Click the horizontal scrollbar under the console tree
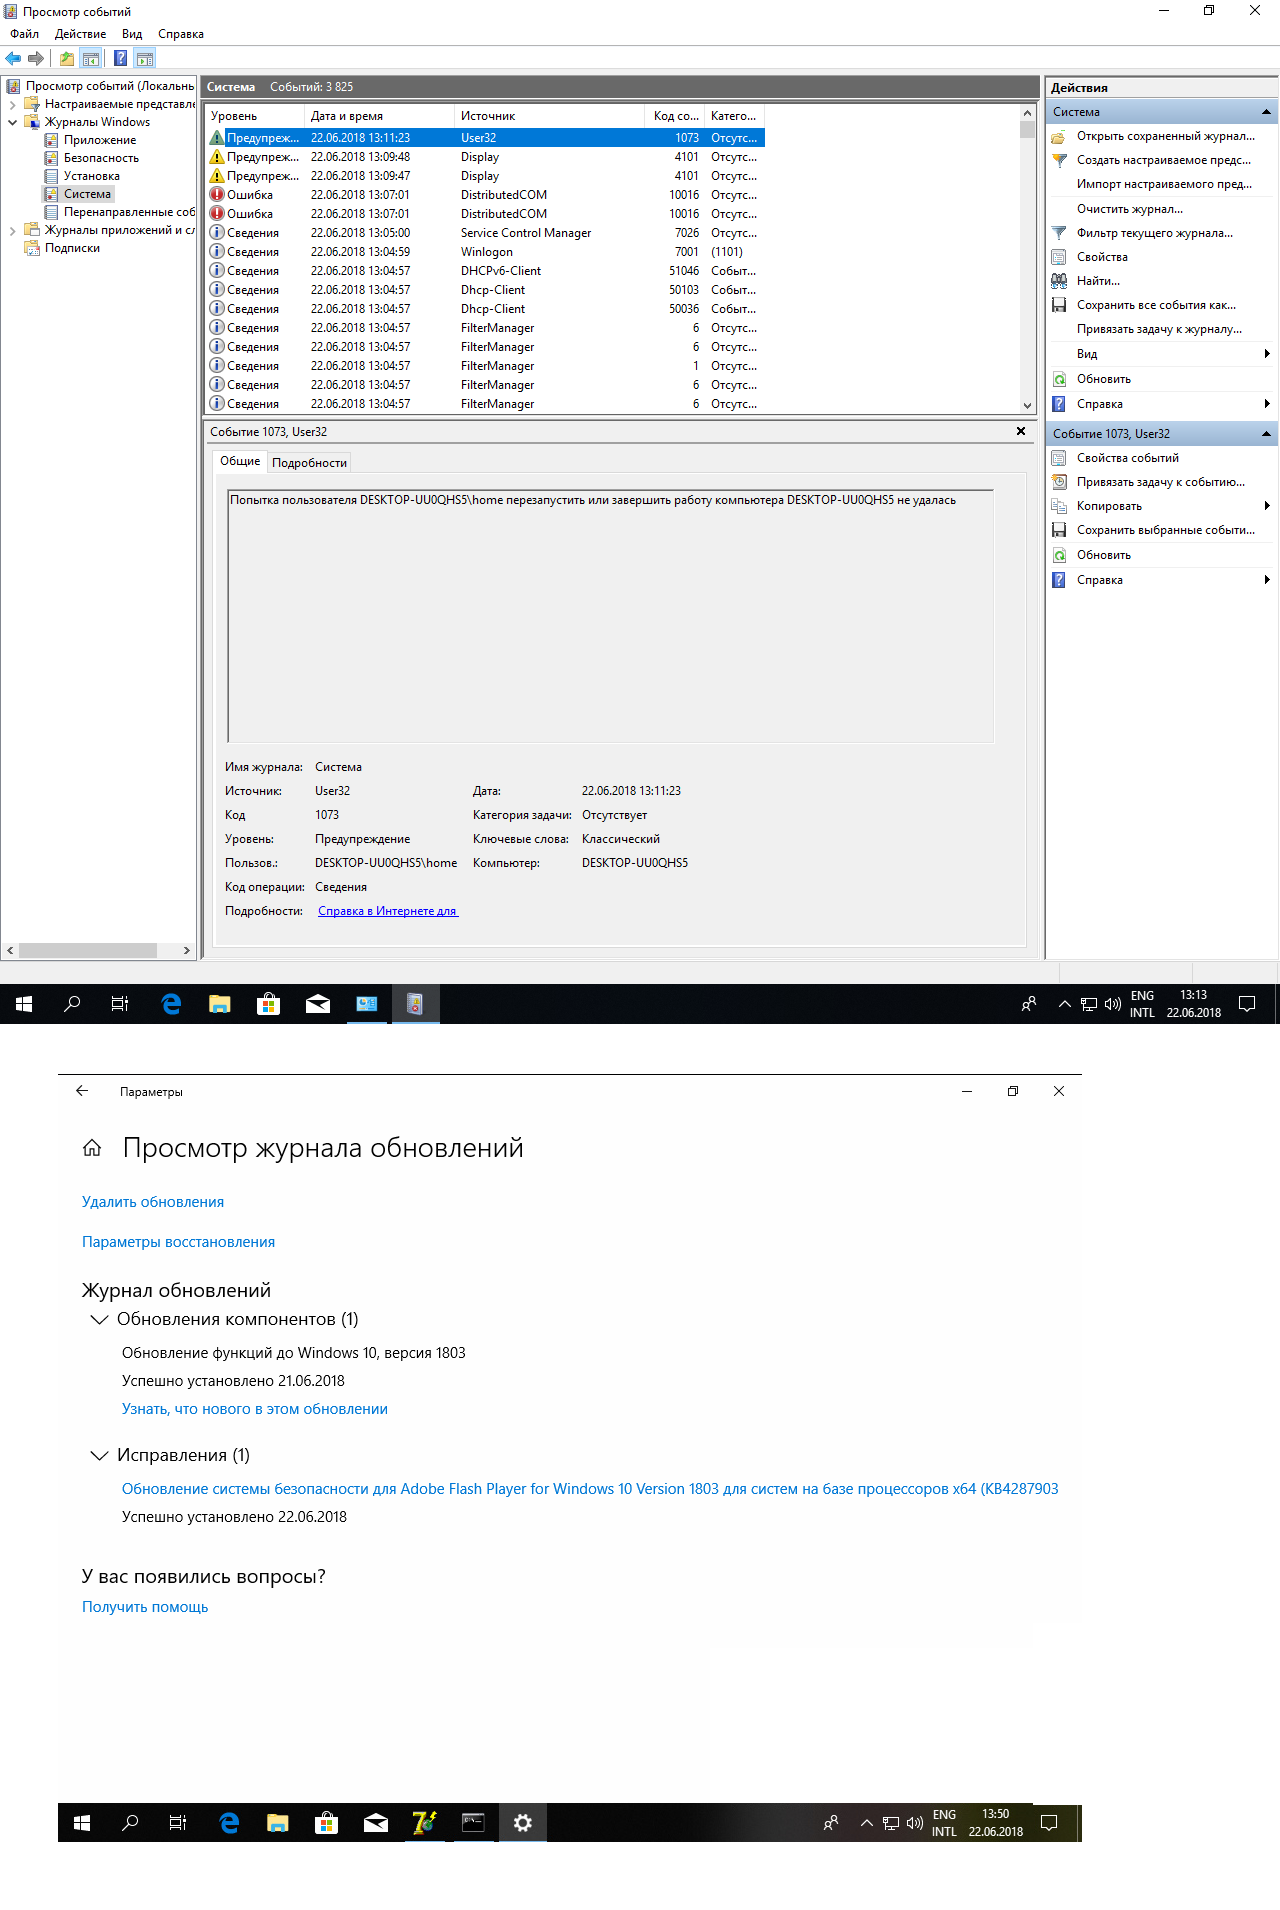This screenshot has width=1280, height=1910. (88, 950)
